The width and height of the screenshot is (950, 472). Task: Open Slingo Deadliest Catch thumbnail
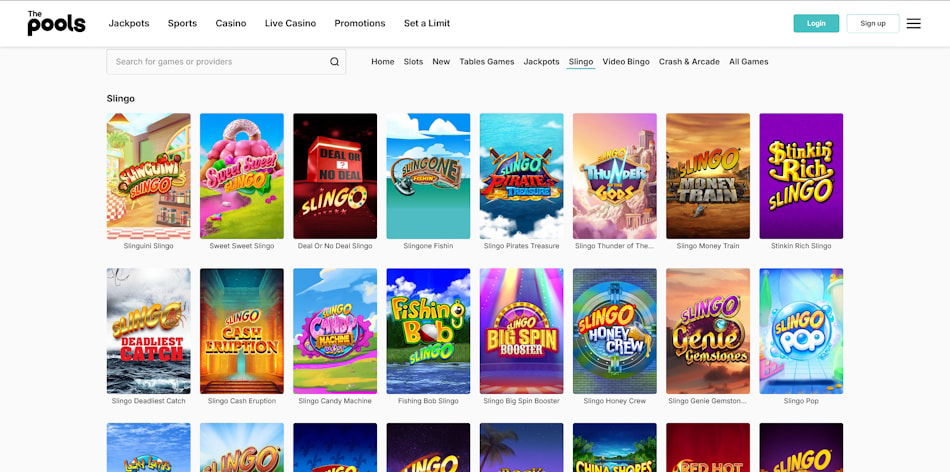148,331
